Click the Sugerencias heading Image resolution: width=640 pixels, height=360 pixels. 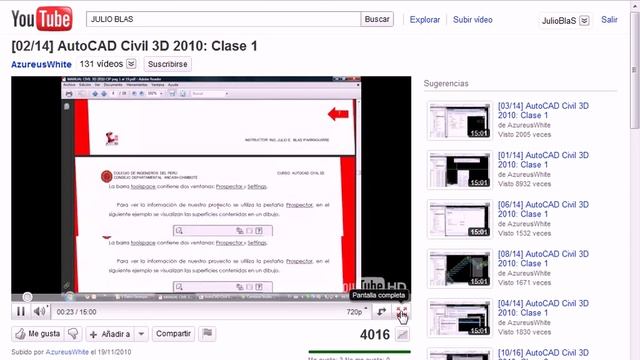[446, 83]
